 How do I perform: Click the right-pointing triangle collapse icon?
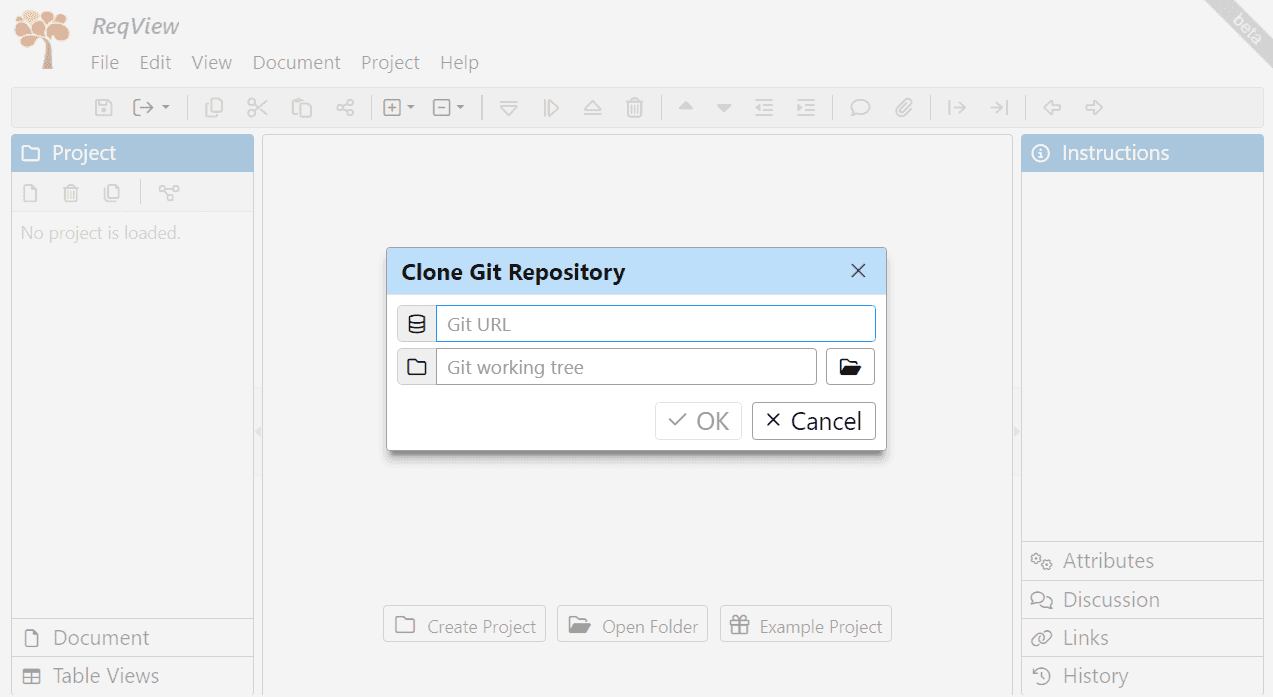551,107
